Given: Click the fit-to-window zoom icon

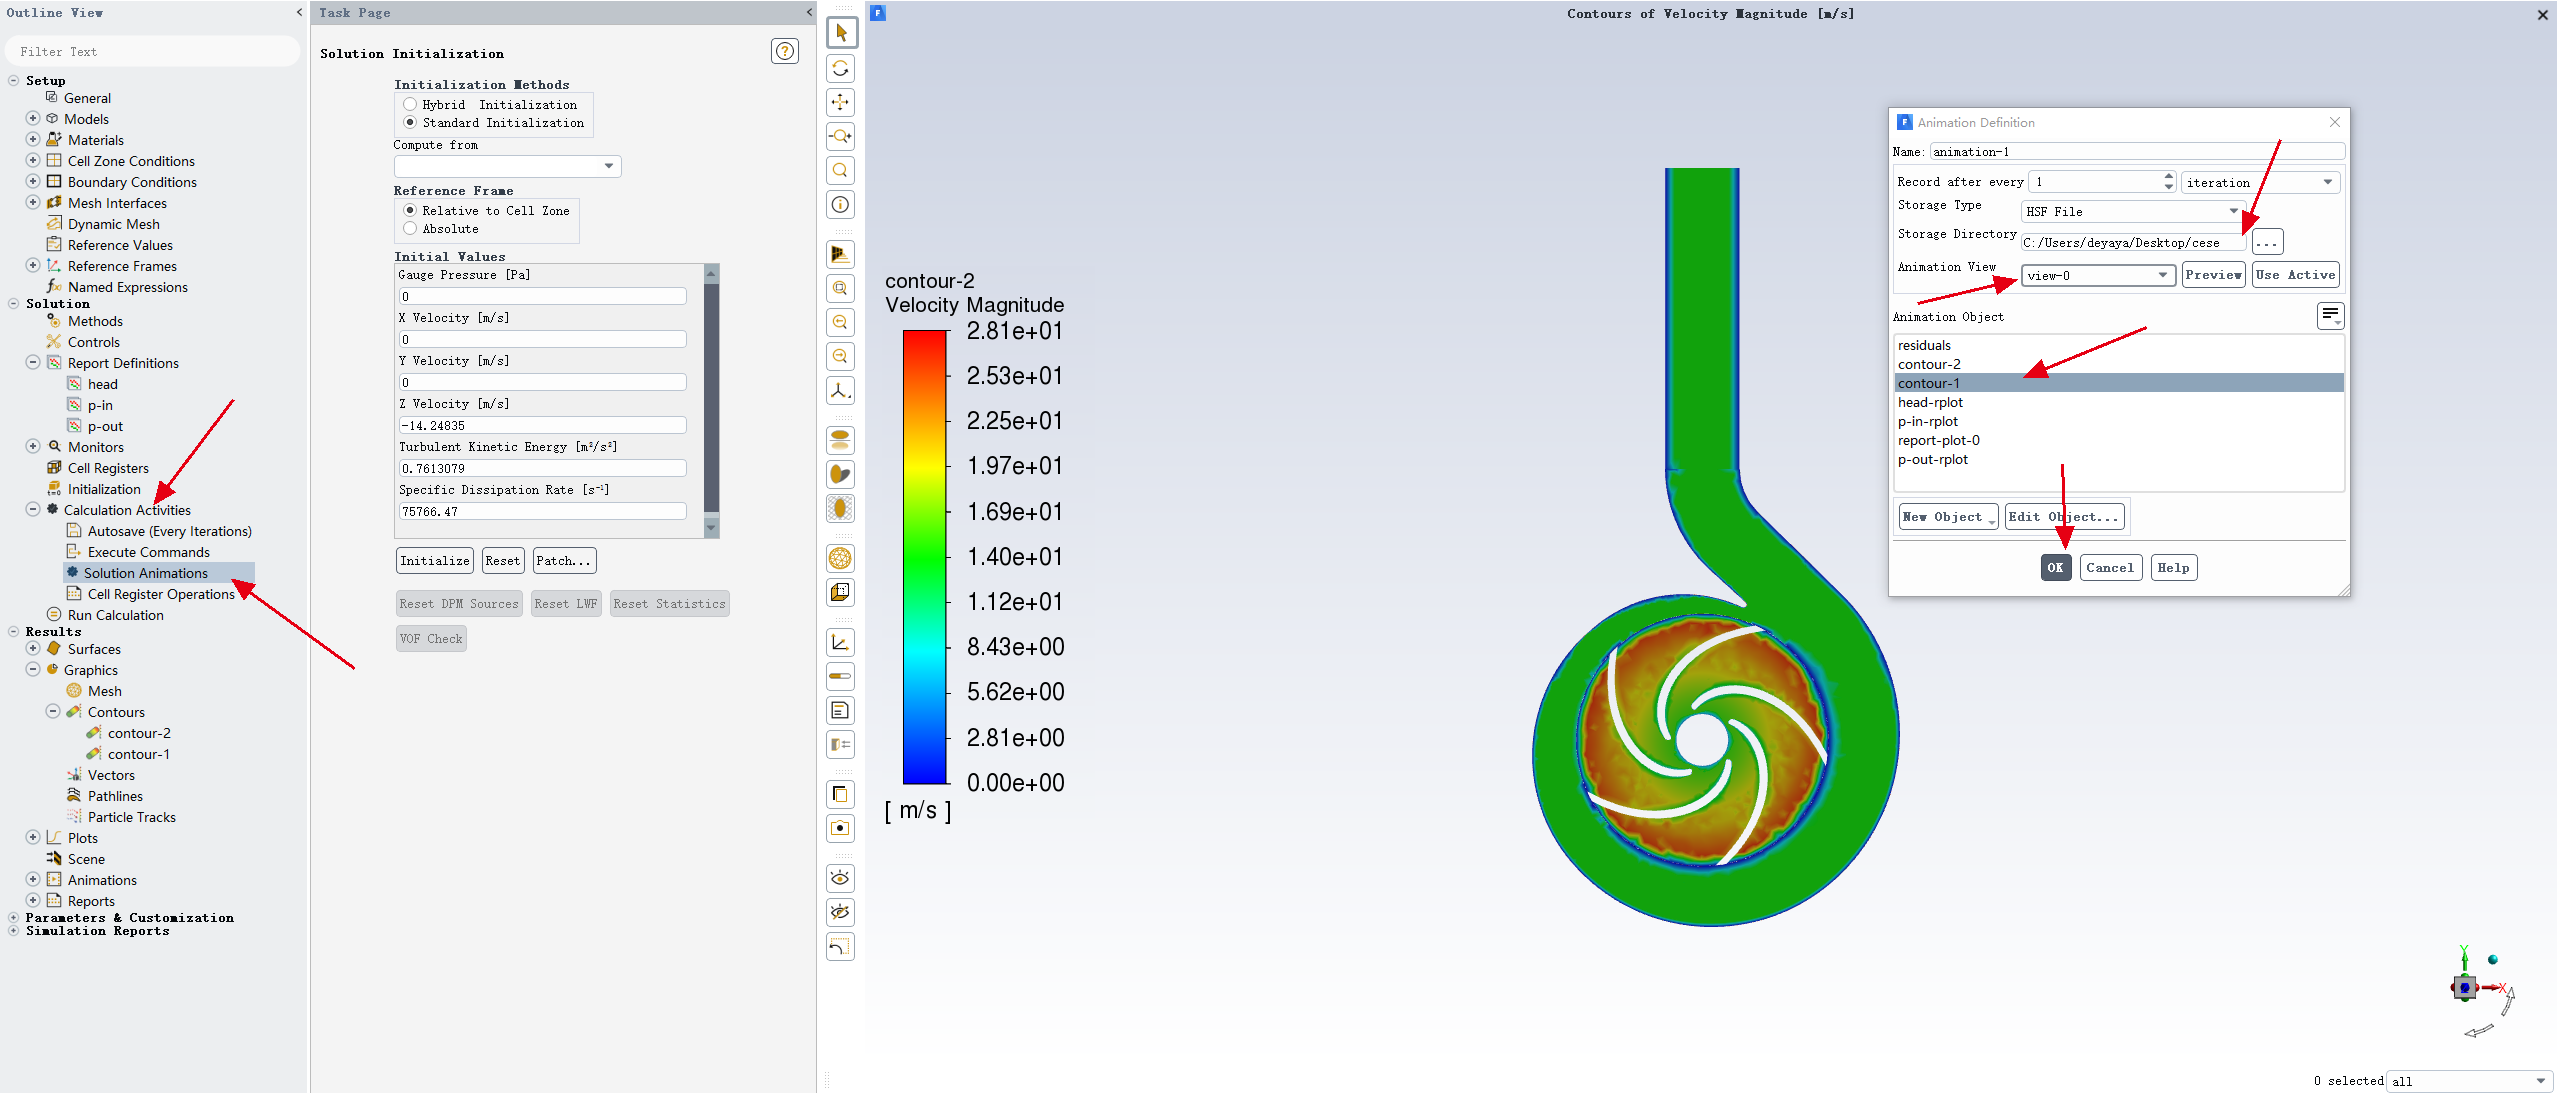Looking at the screenshot, I should 841,288.
